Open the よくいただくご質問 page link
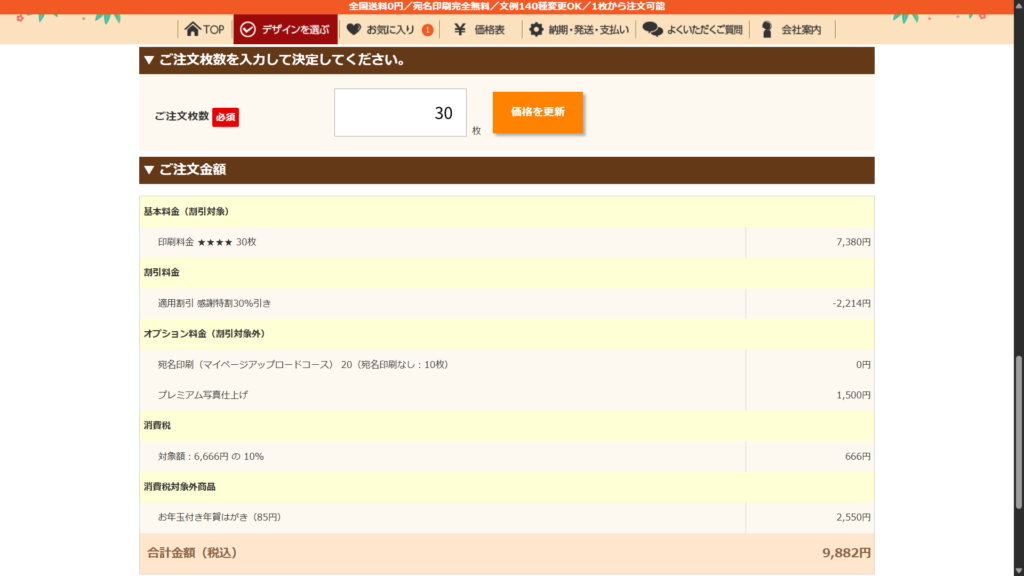This screenshot has width=1024, height=576. click(x=704, y=30)
